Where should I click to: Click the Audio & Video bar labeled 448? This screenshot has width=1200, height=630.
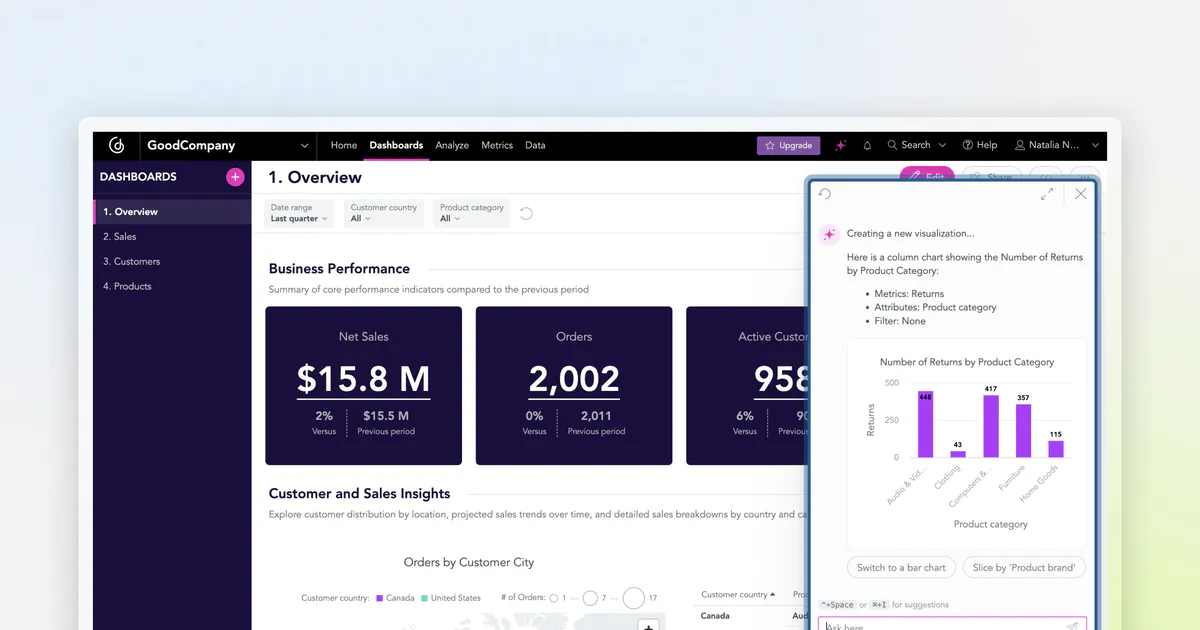[x=925, y=424]
